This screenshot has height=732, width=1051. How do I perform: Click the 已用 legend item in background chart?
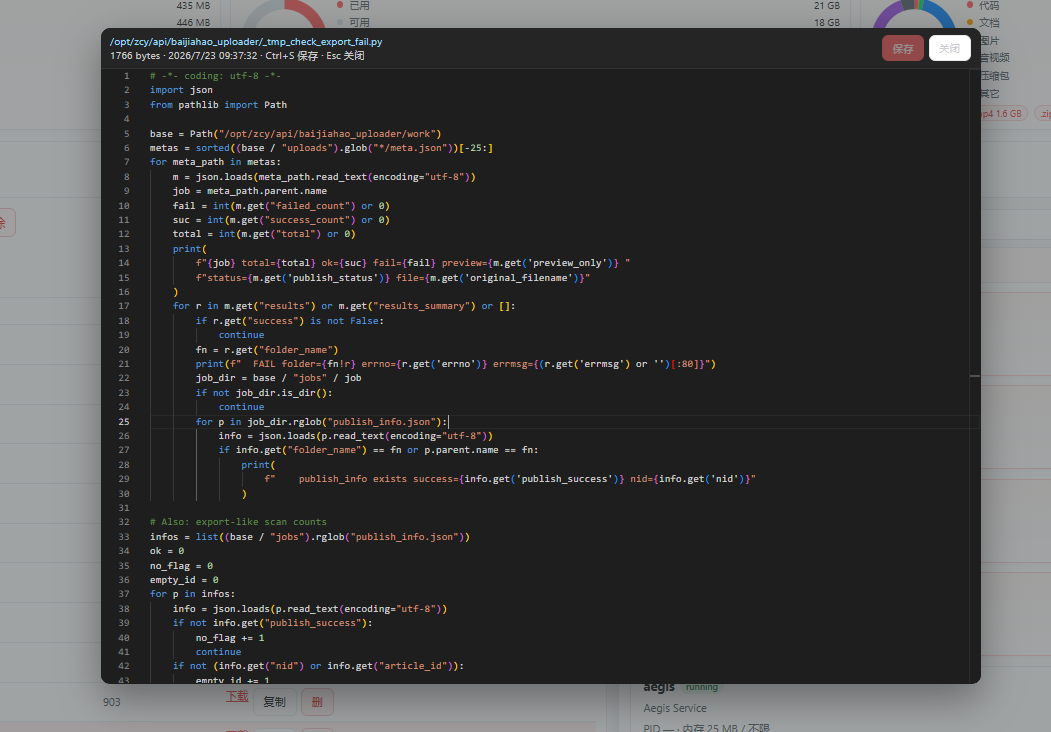[x=353, y=5]
